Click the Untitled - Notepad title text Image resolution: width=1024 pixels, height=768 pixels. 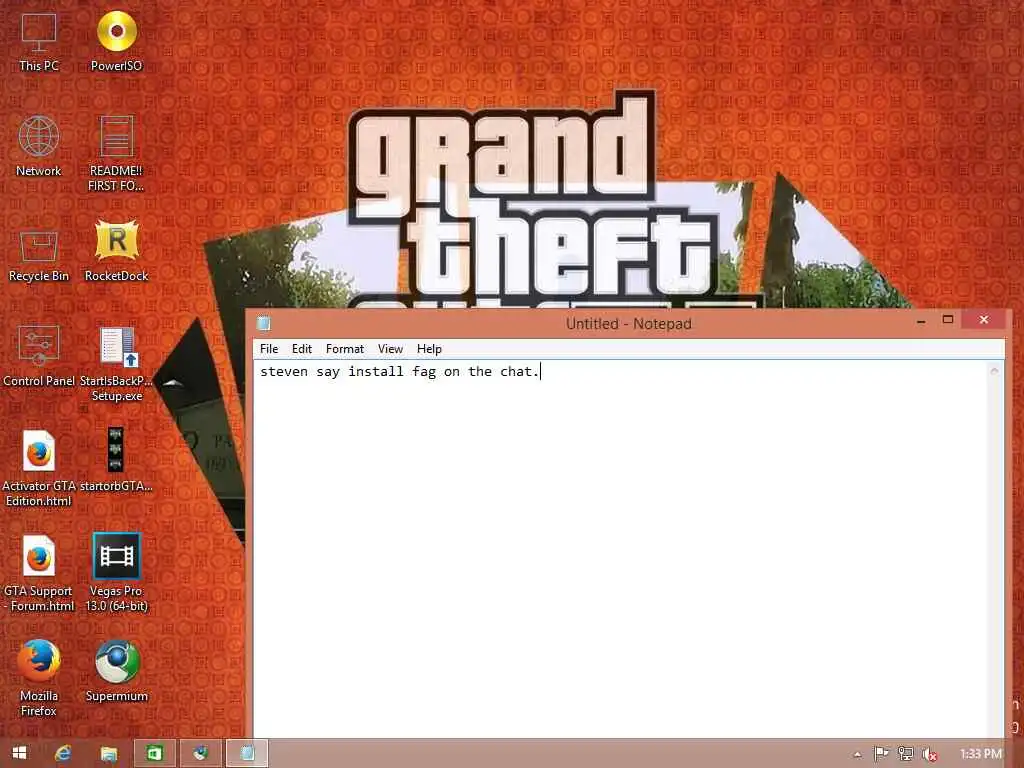(629, 324)
